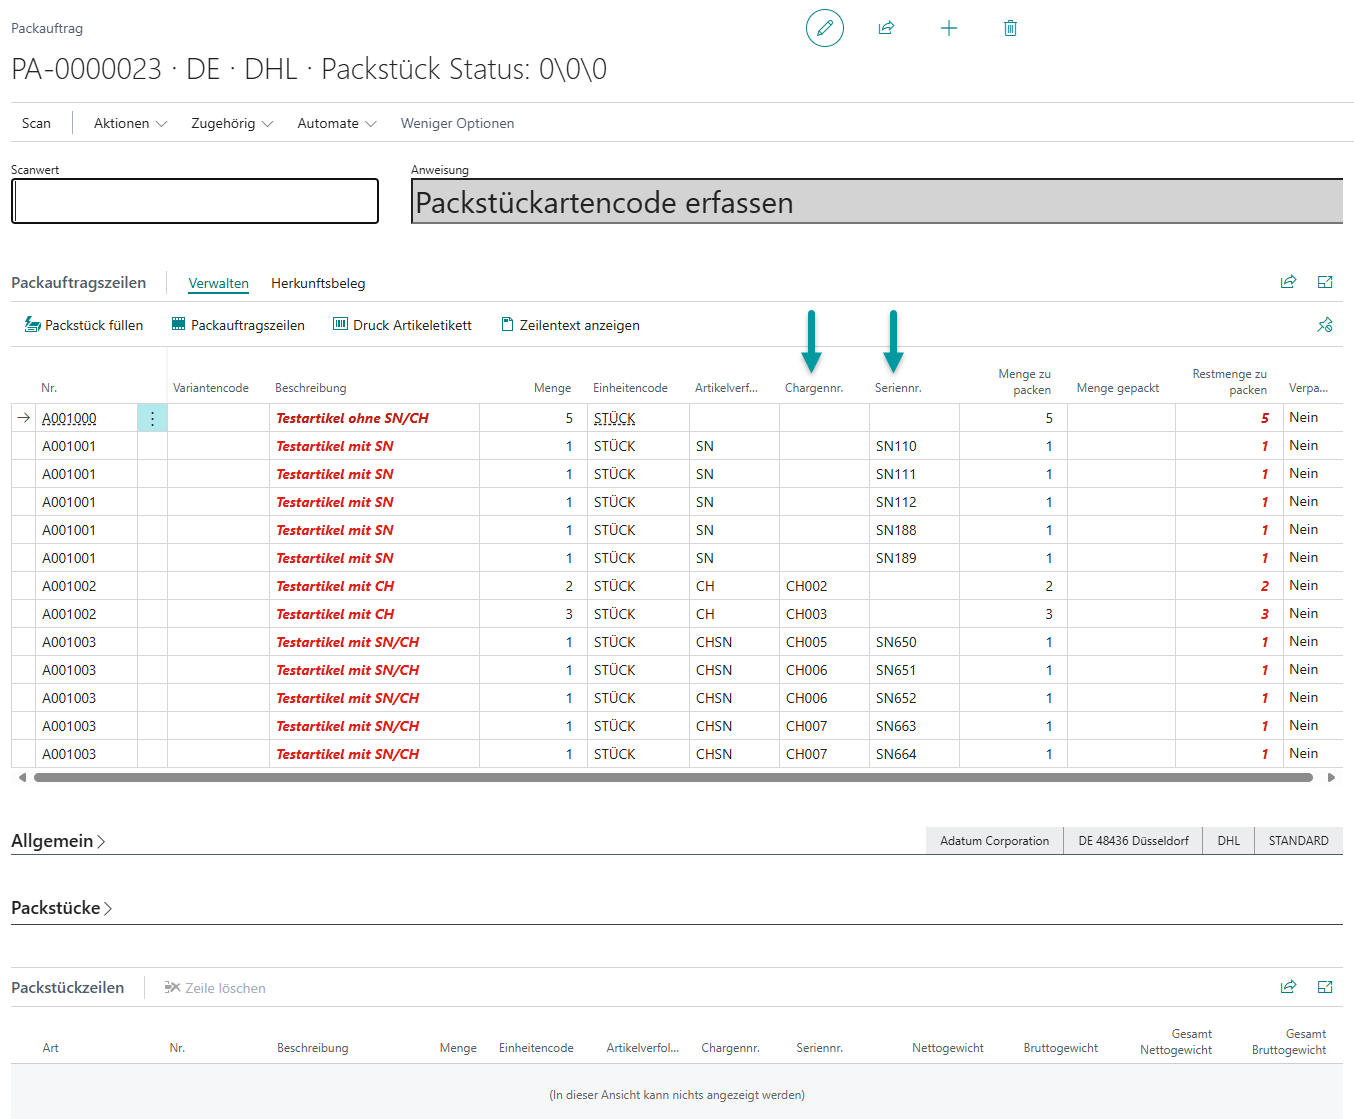Open the Zugehörig dropdown menu

tap(232, 123)
